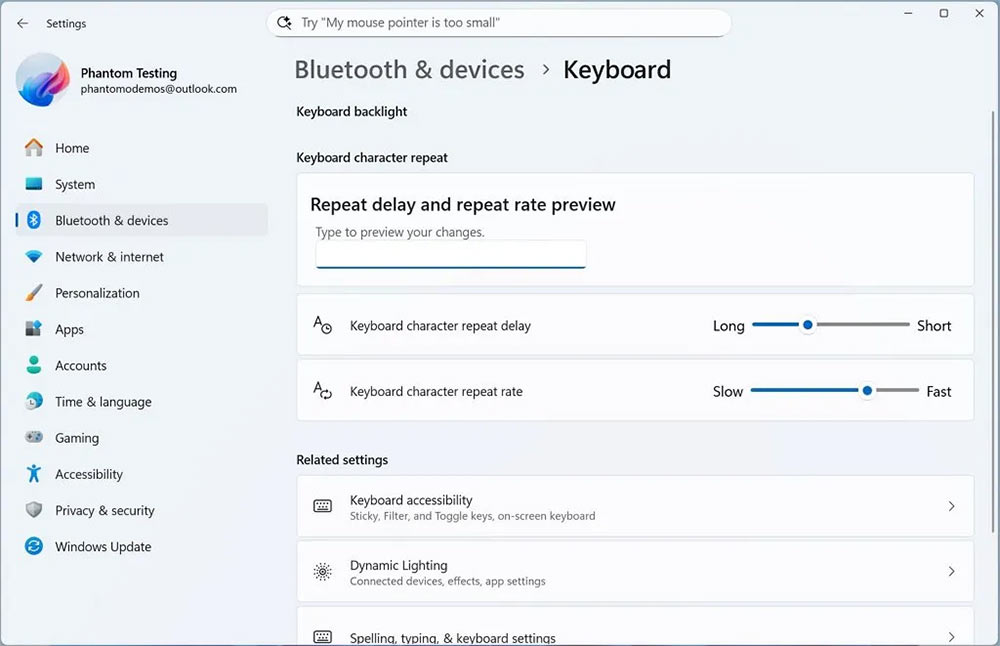Screen dimensions: 1000x646
Task: Click the Keyboard accessibility keyboard icon
Action: tap(322, 506)
